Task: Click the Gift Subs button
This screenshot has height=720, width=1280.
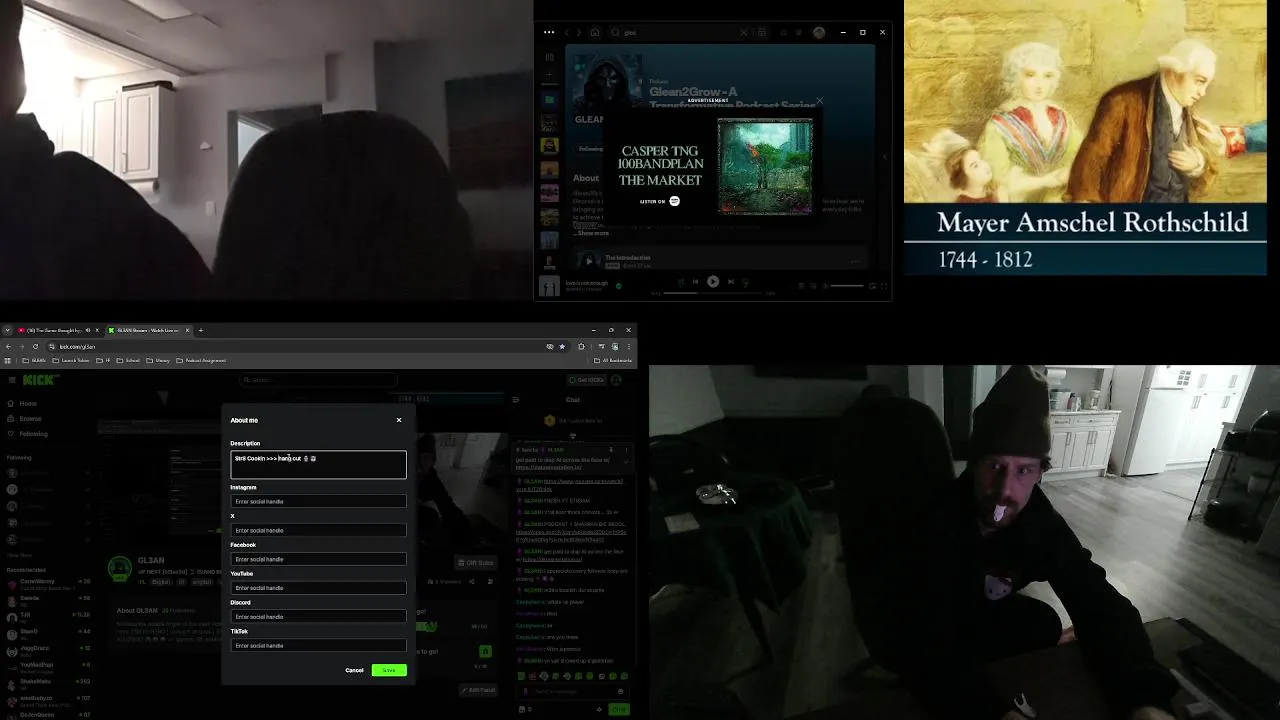Action: [x=475, y=562]
